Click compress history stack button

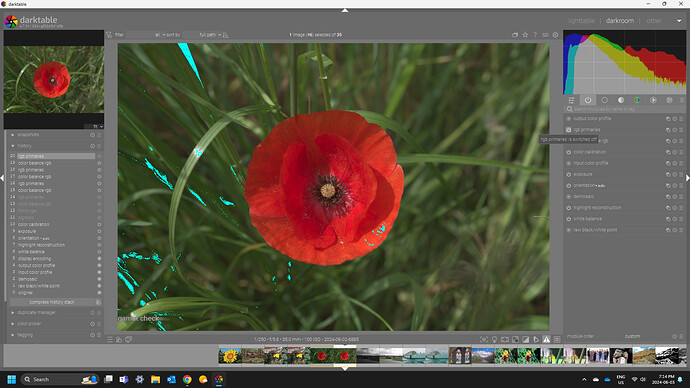pos(52,302)
